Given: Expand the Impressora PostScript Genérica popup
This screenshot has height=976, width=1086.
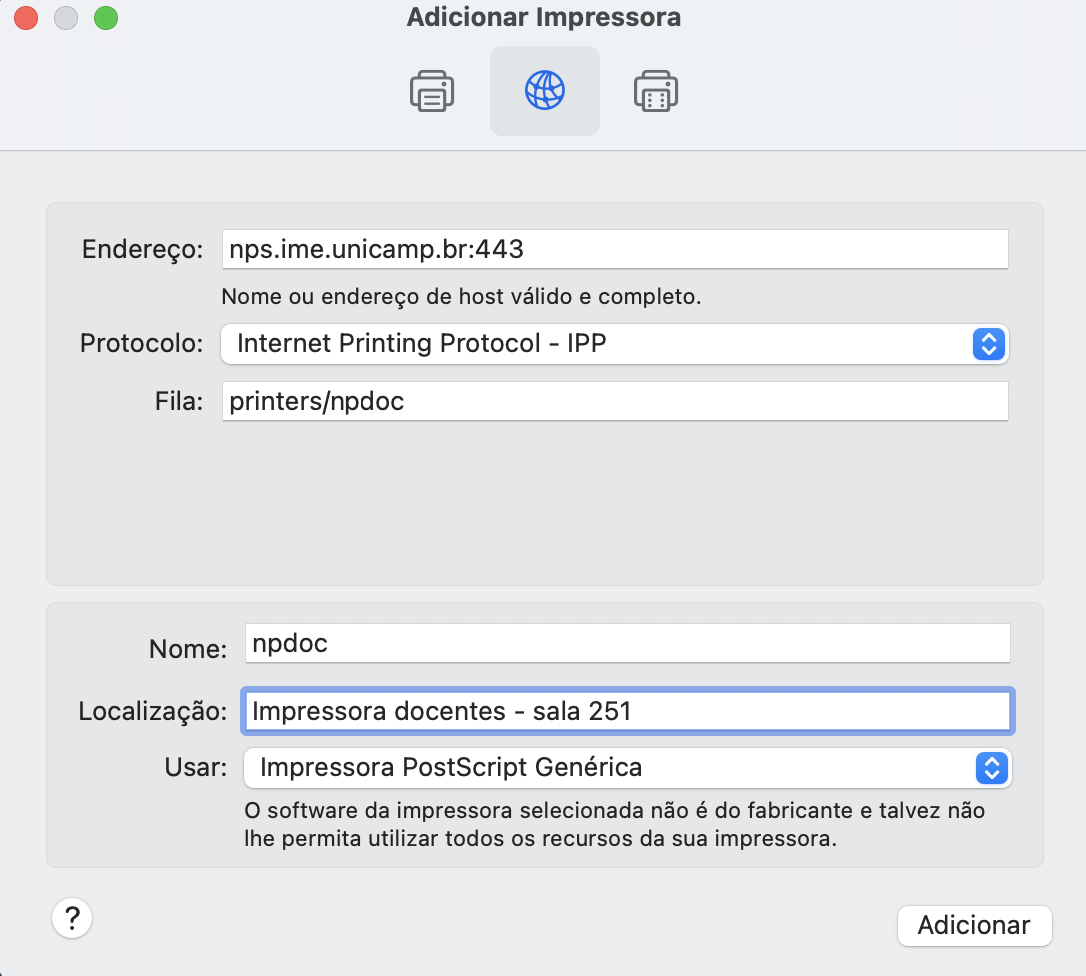Looking at the screenshot, I should point(627,768).
